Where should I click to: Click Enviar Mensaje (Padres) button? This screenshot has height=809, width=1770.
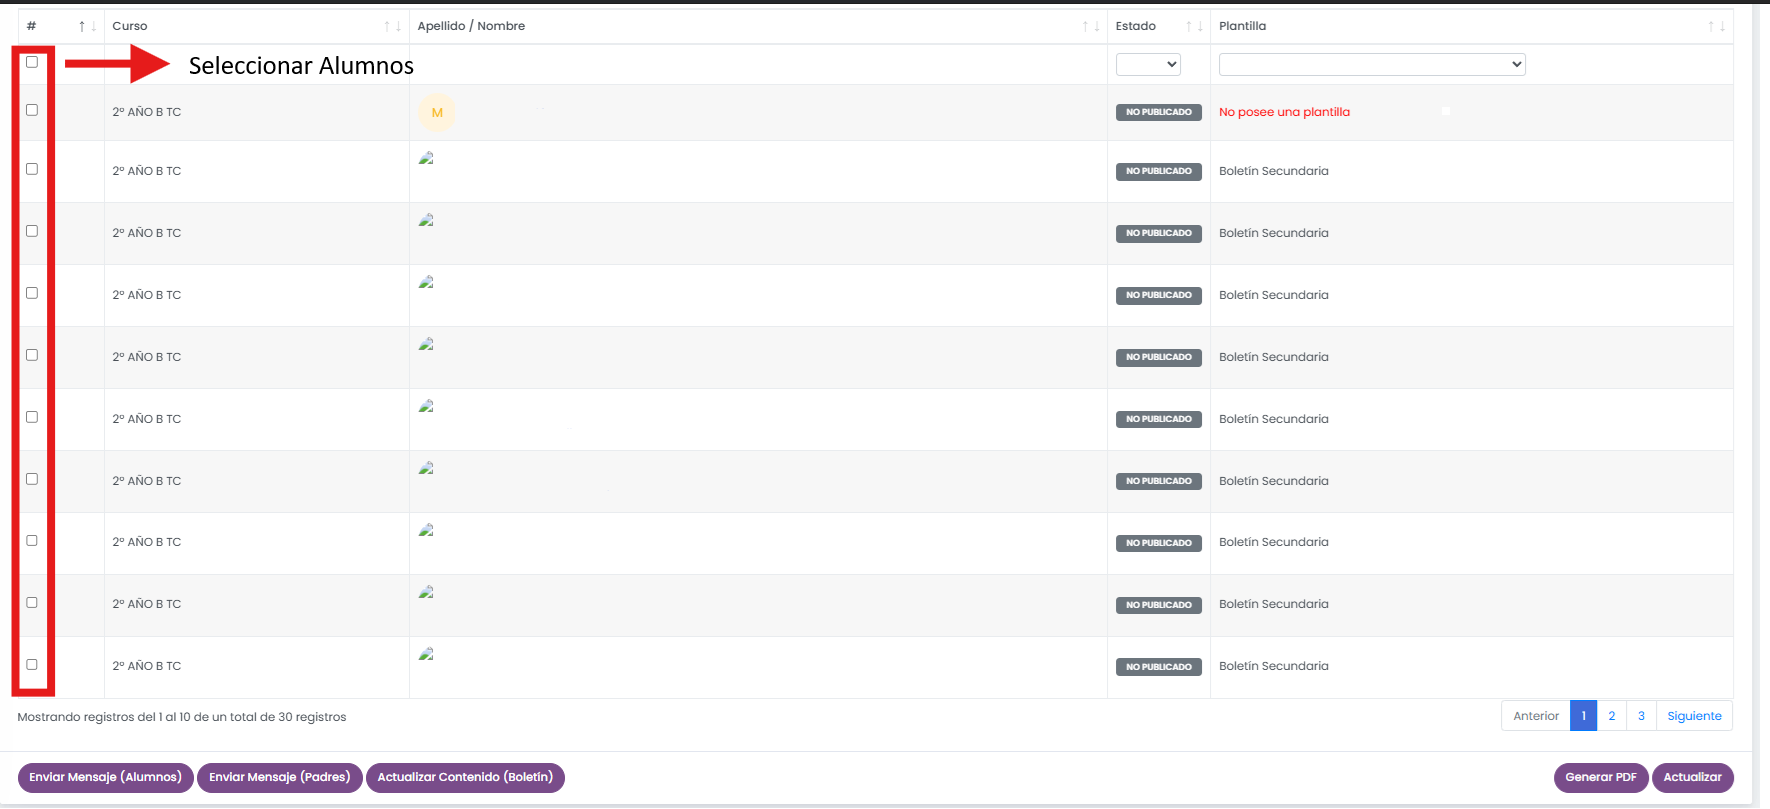point(280,777)
